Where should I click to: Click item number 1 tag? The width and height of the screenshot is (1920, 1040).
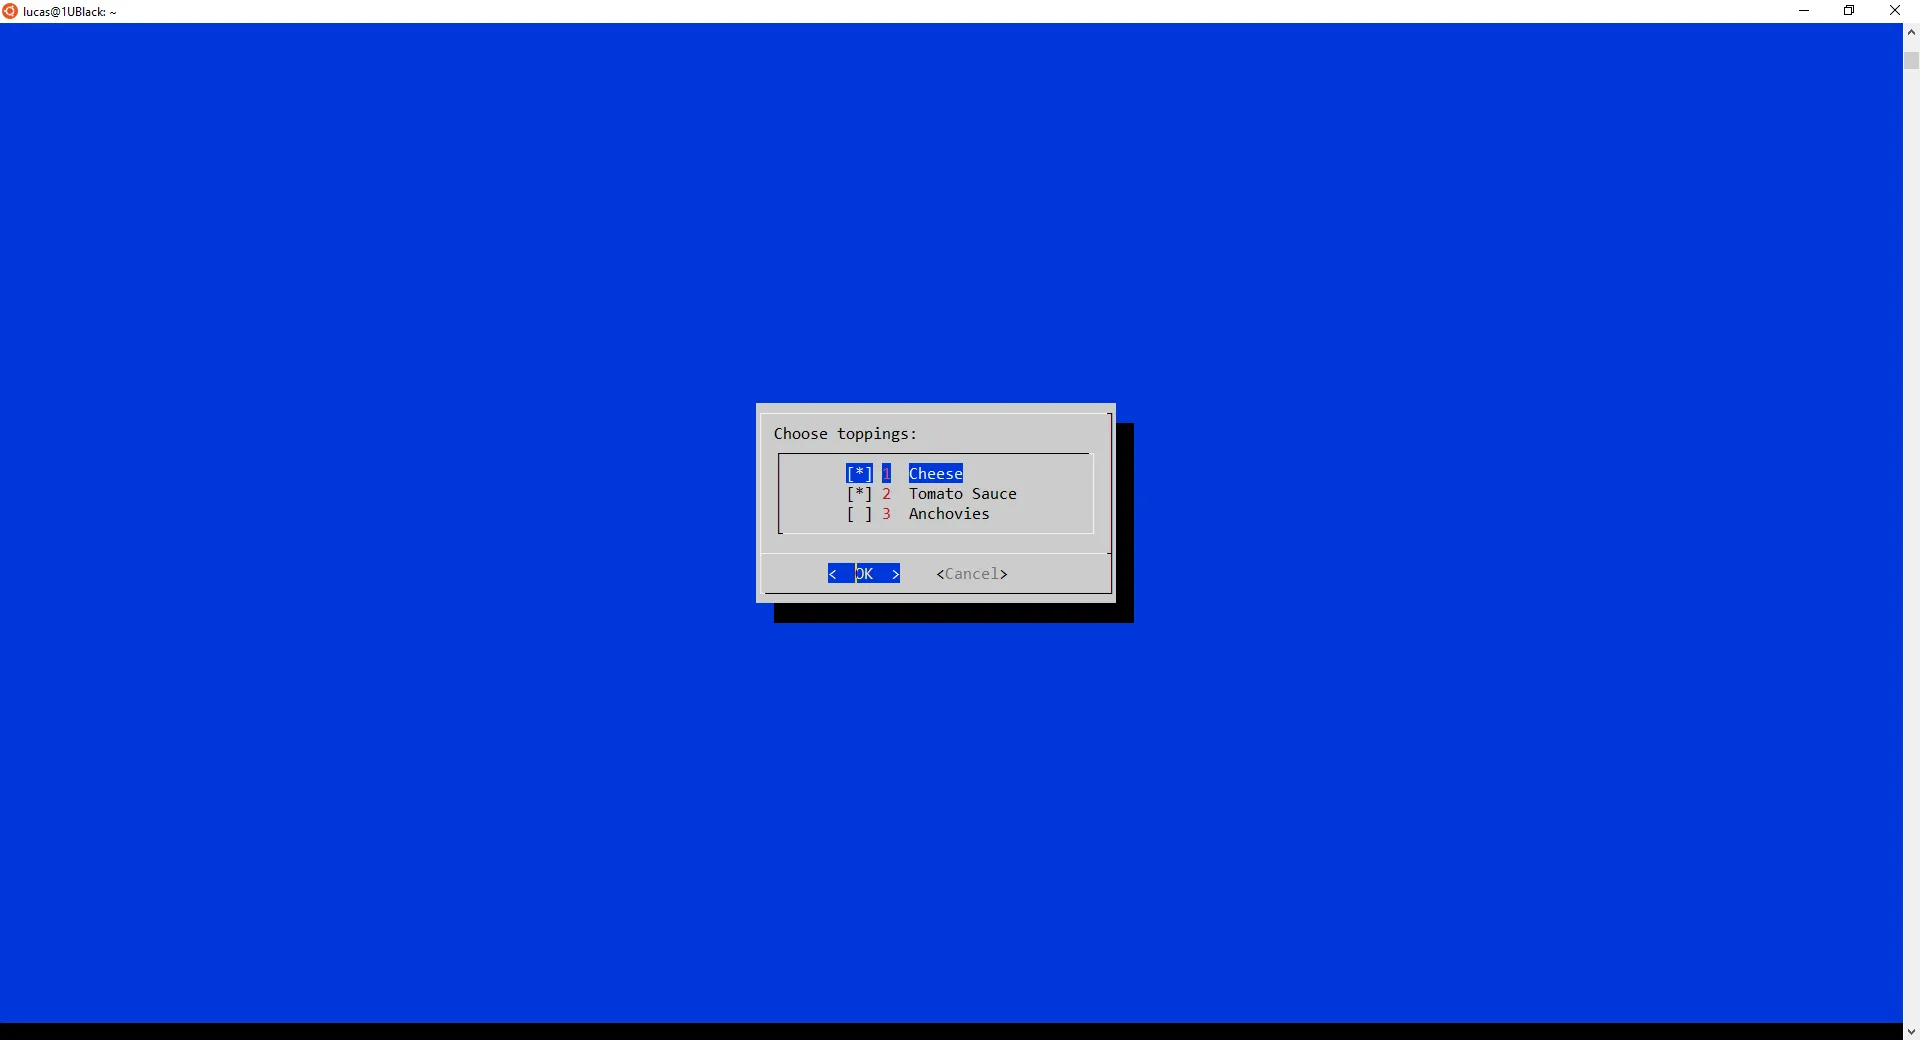click(x=886, y=474)
